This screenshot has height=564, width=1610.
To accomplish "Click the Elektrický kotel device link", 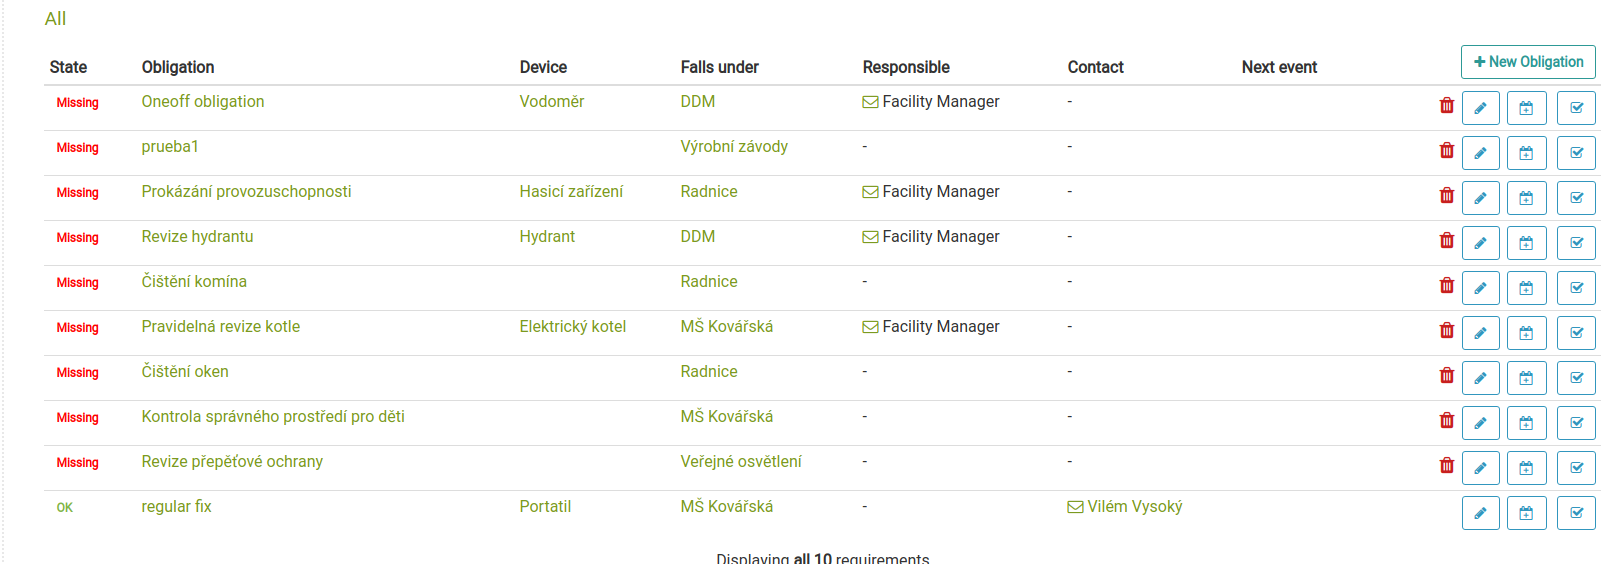I will (x=573, y=326).
